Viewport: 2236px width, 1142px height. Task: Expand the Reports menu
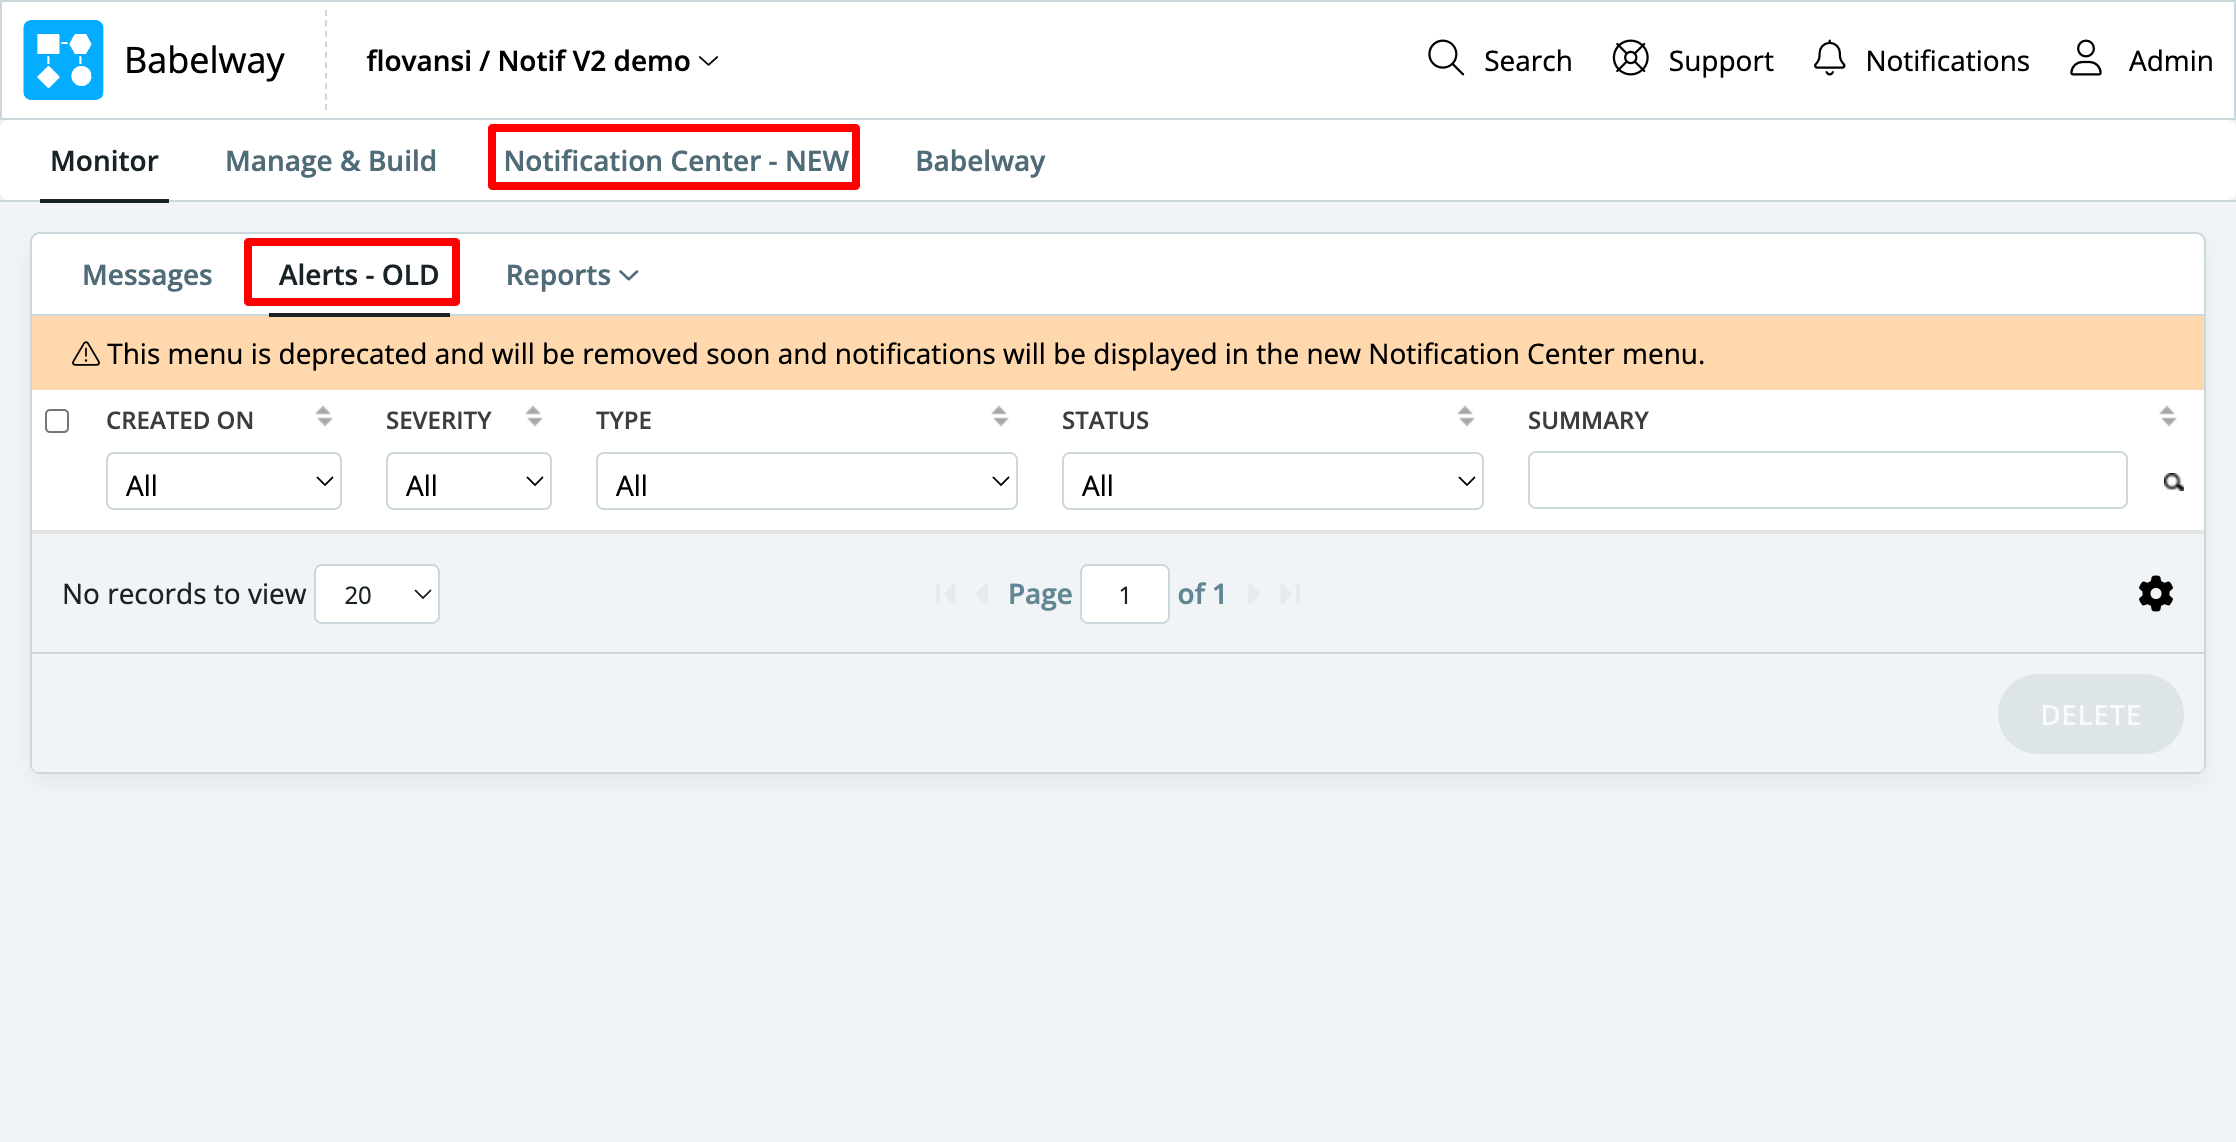572,275
